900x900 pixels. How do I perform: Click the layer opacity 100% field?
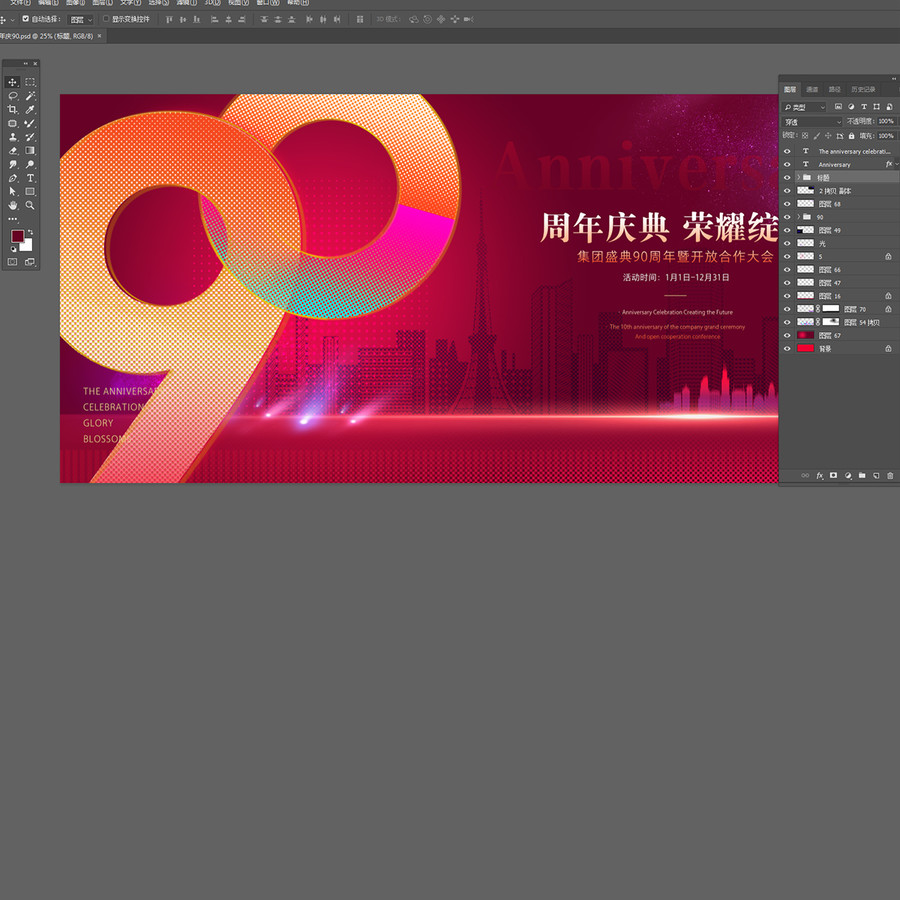886,121
